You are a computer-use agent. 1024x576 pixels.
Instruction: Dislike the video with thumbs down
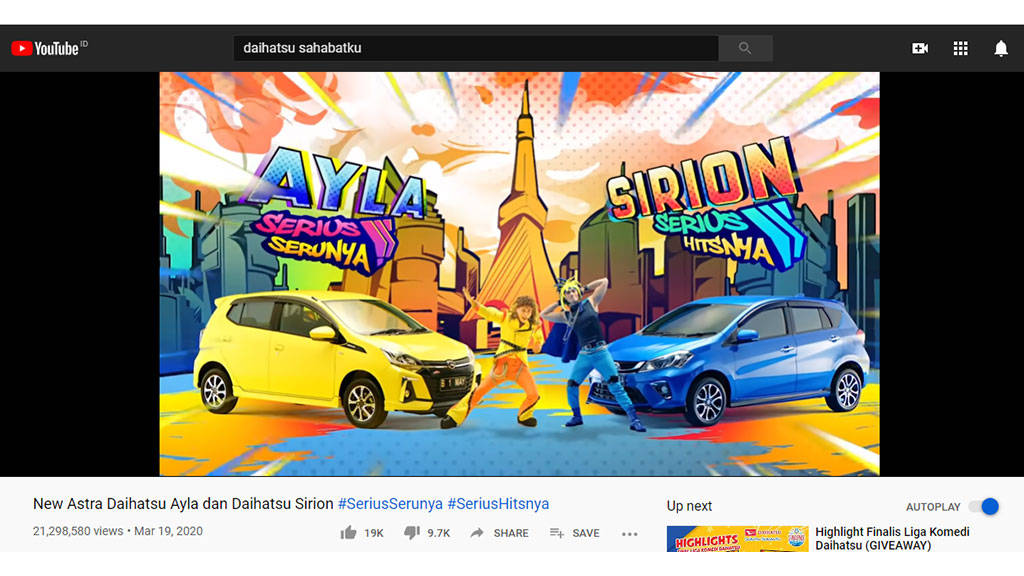pyautogui.click(x=411, y=533)
